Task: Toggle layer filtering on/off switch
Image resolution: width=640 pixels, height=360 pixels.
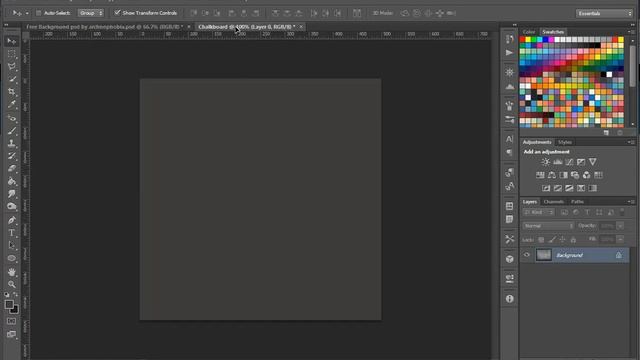Action: coord(622,212)
